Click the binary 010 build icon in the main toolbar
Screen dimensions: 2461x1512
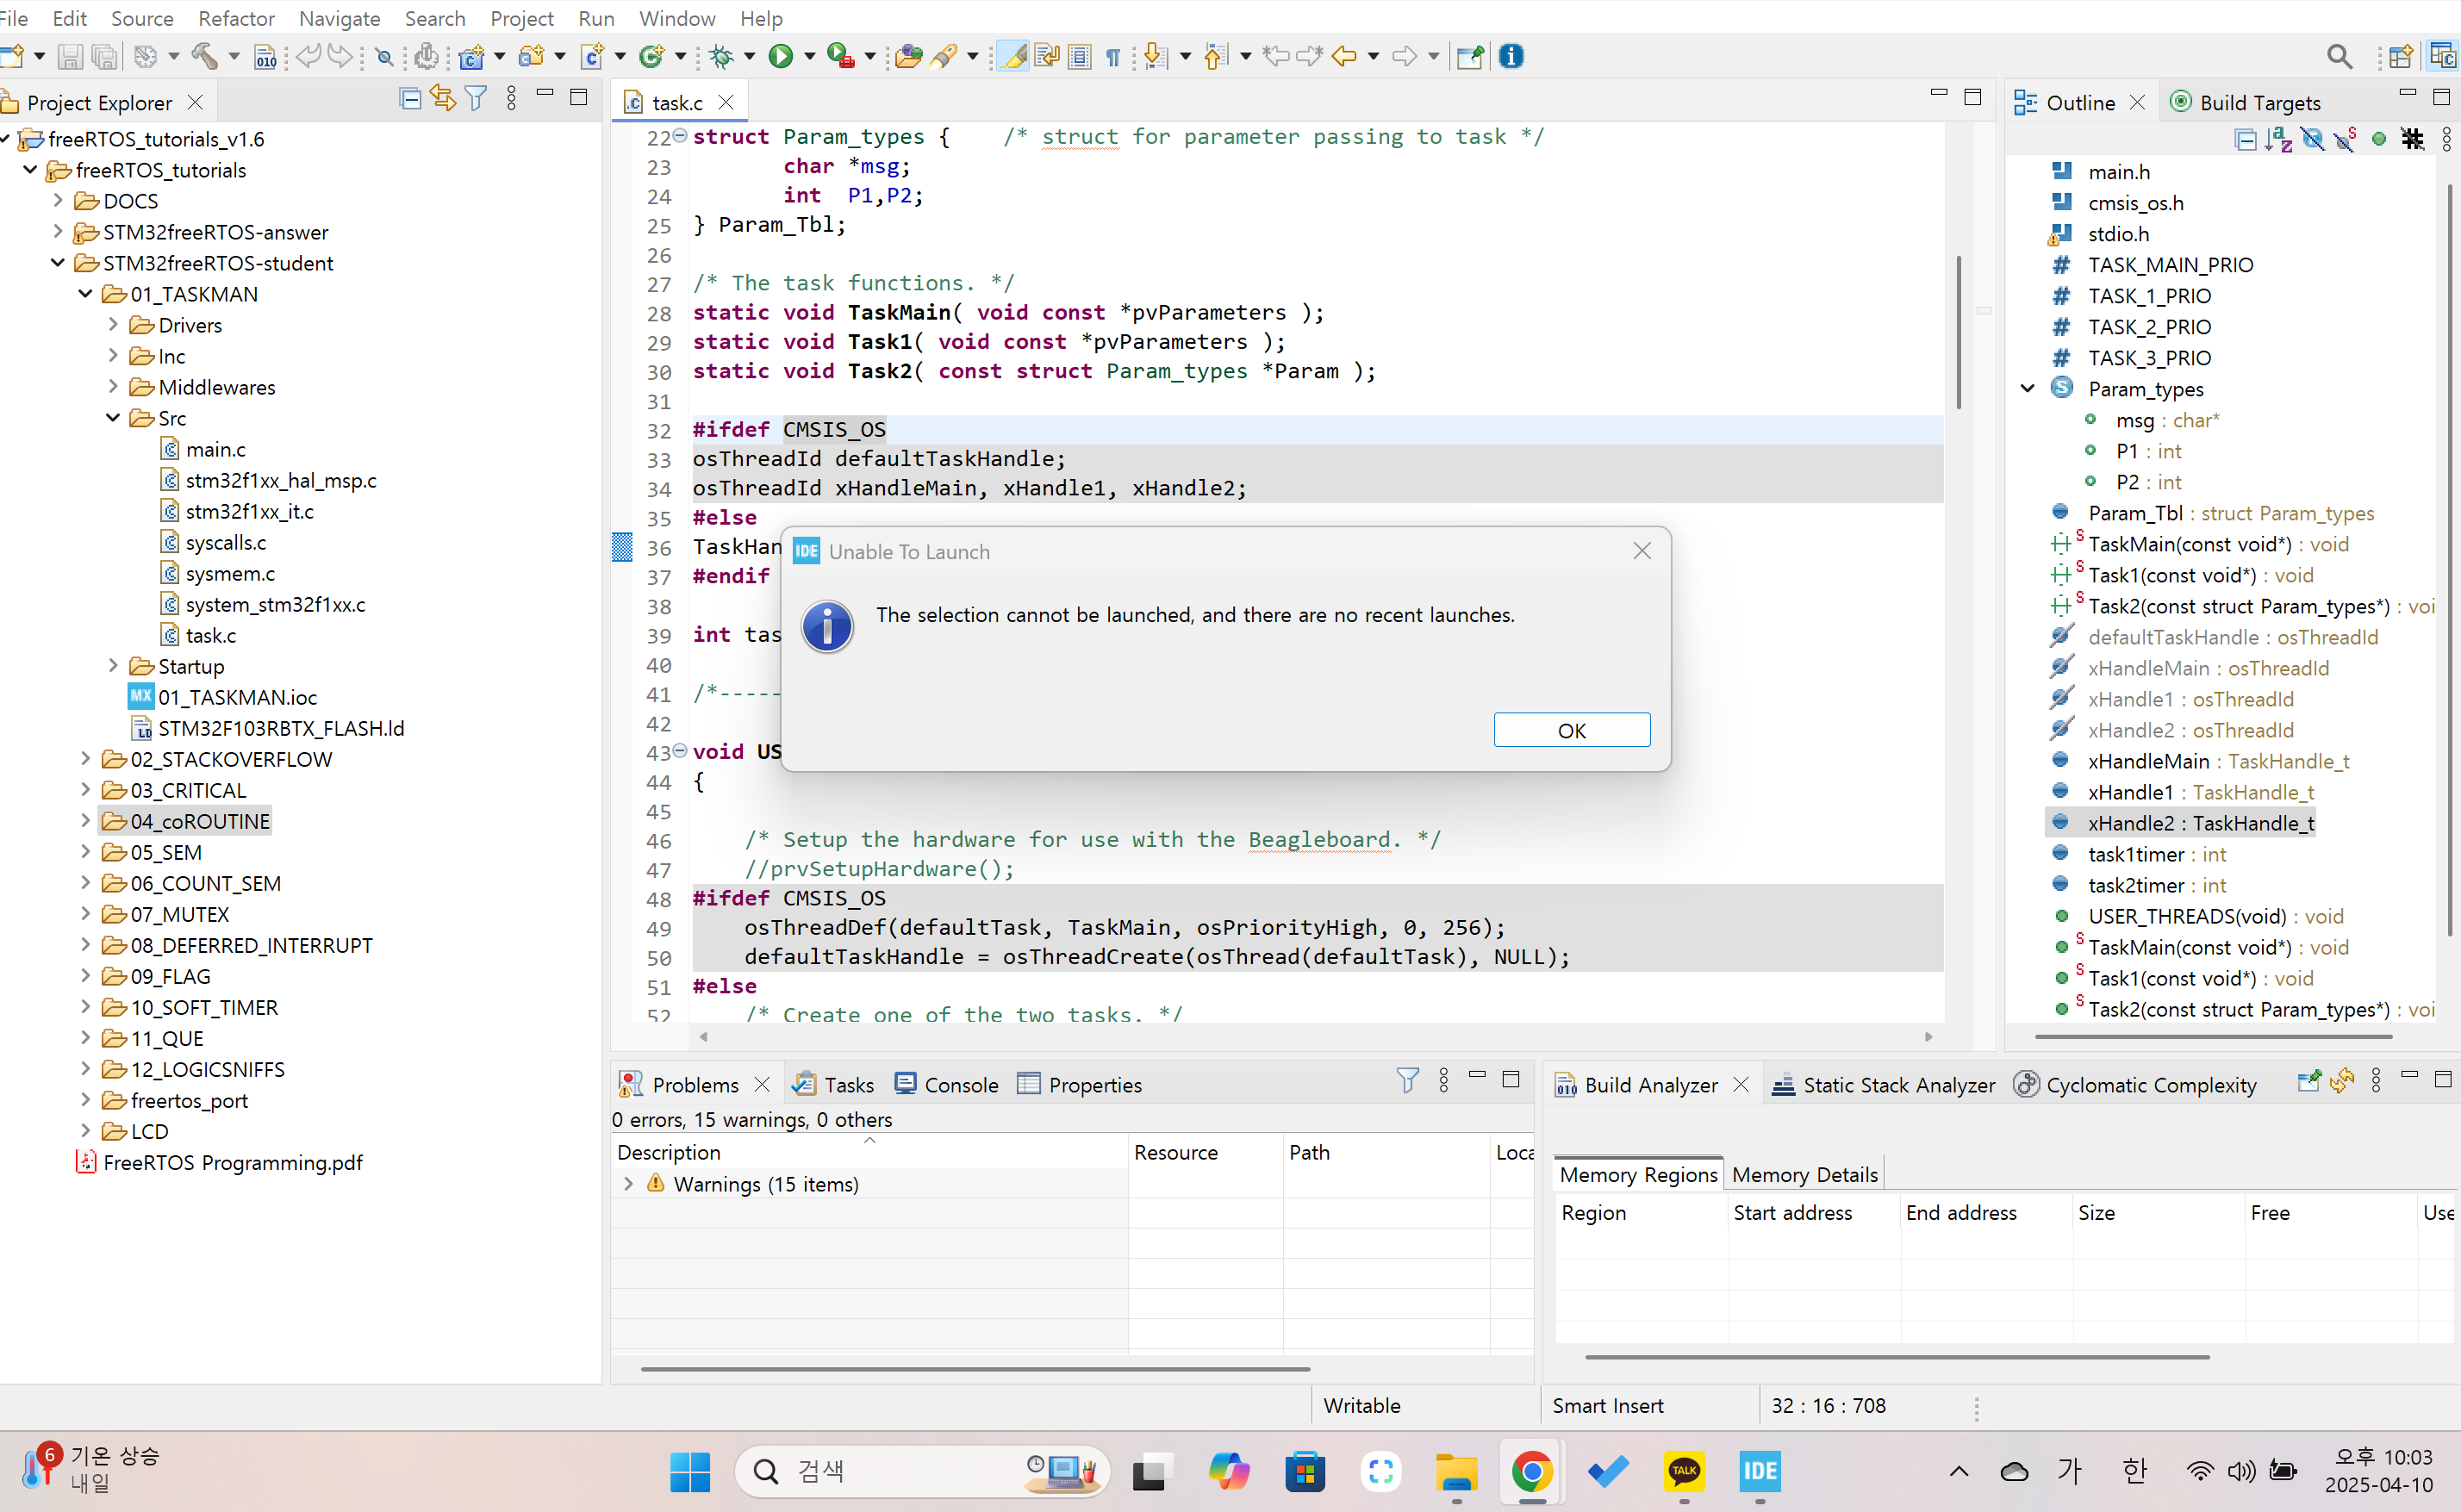pyautogui.click(x=265, y=57)
